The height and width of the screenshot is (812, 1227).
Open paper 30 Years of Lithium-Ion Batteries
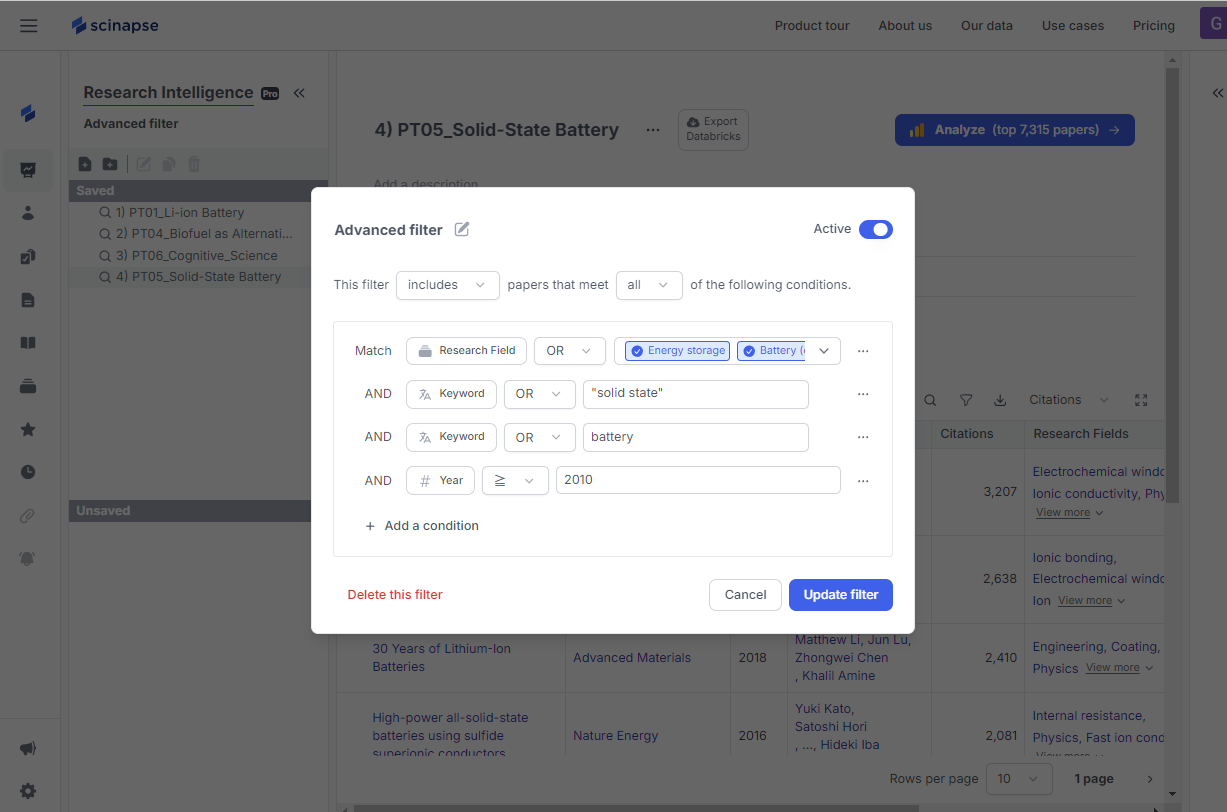pos(441,658)
